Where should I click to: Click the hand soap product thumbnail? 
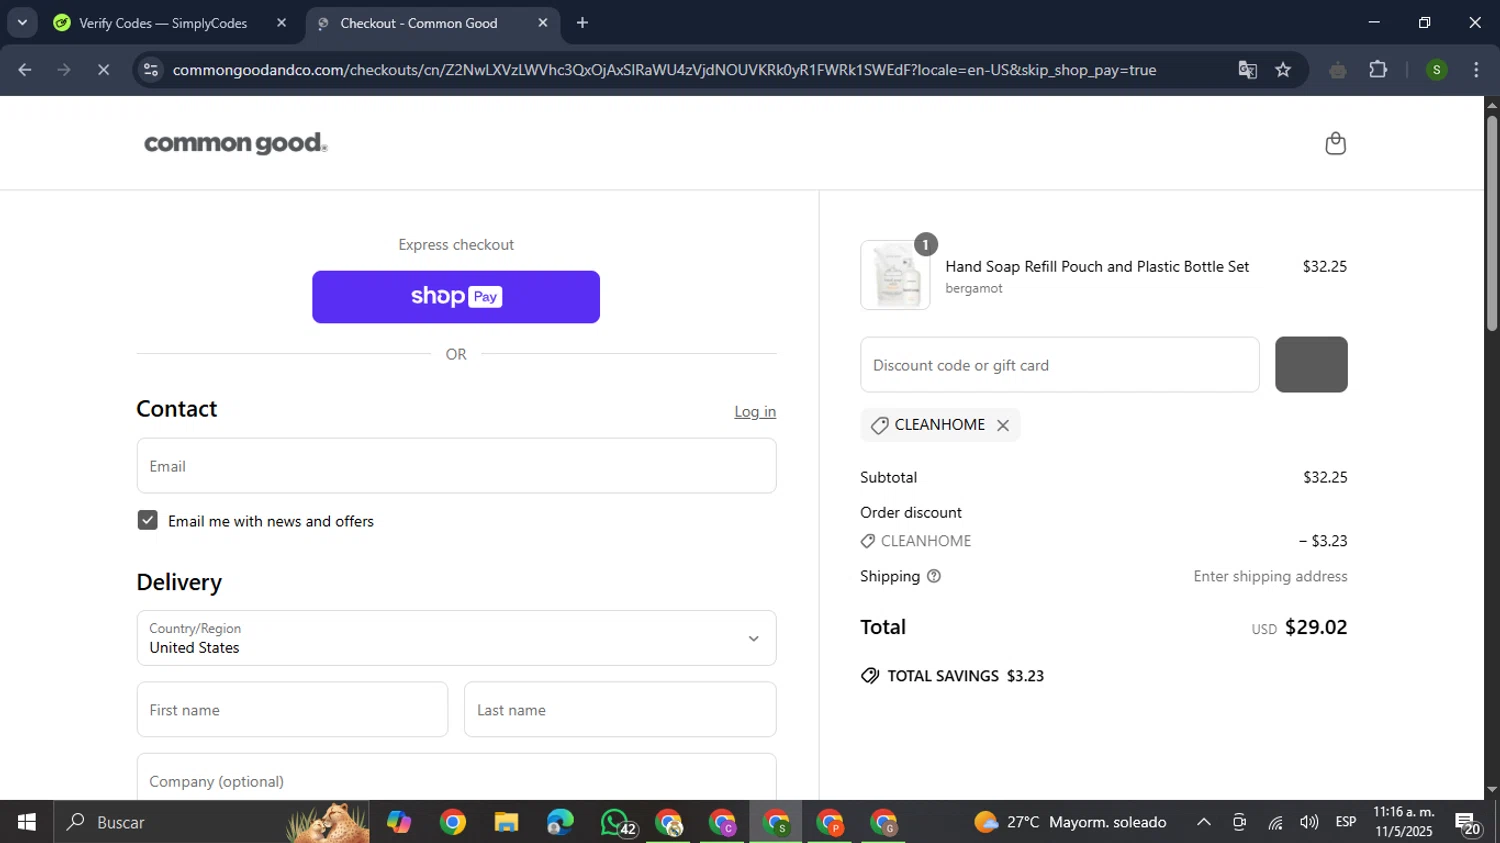(x=895, y=275)
